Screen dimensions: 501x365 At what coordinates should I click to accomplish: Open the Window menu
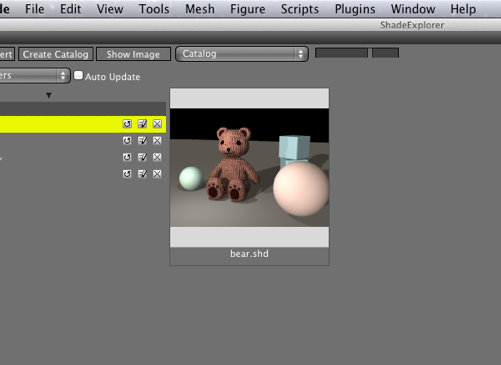(413, 9)
